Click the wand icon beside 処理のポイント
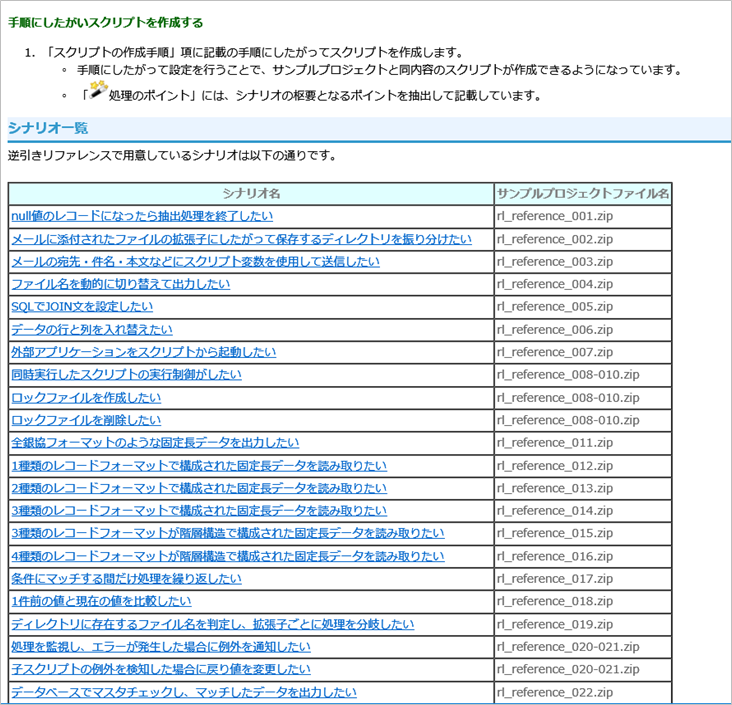 coord(96,92)
